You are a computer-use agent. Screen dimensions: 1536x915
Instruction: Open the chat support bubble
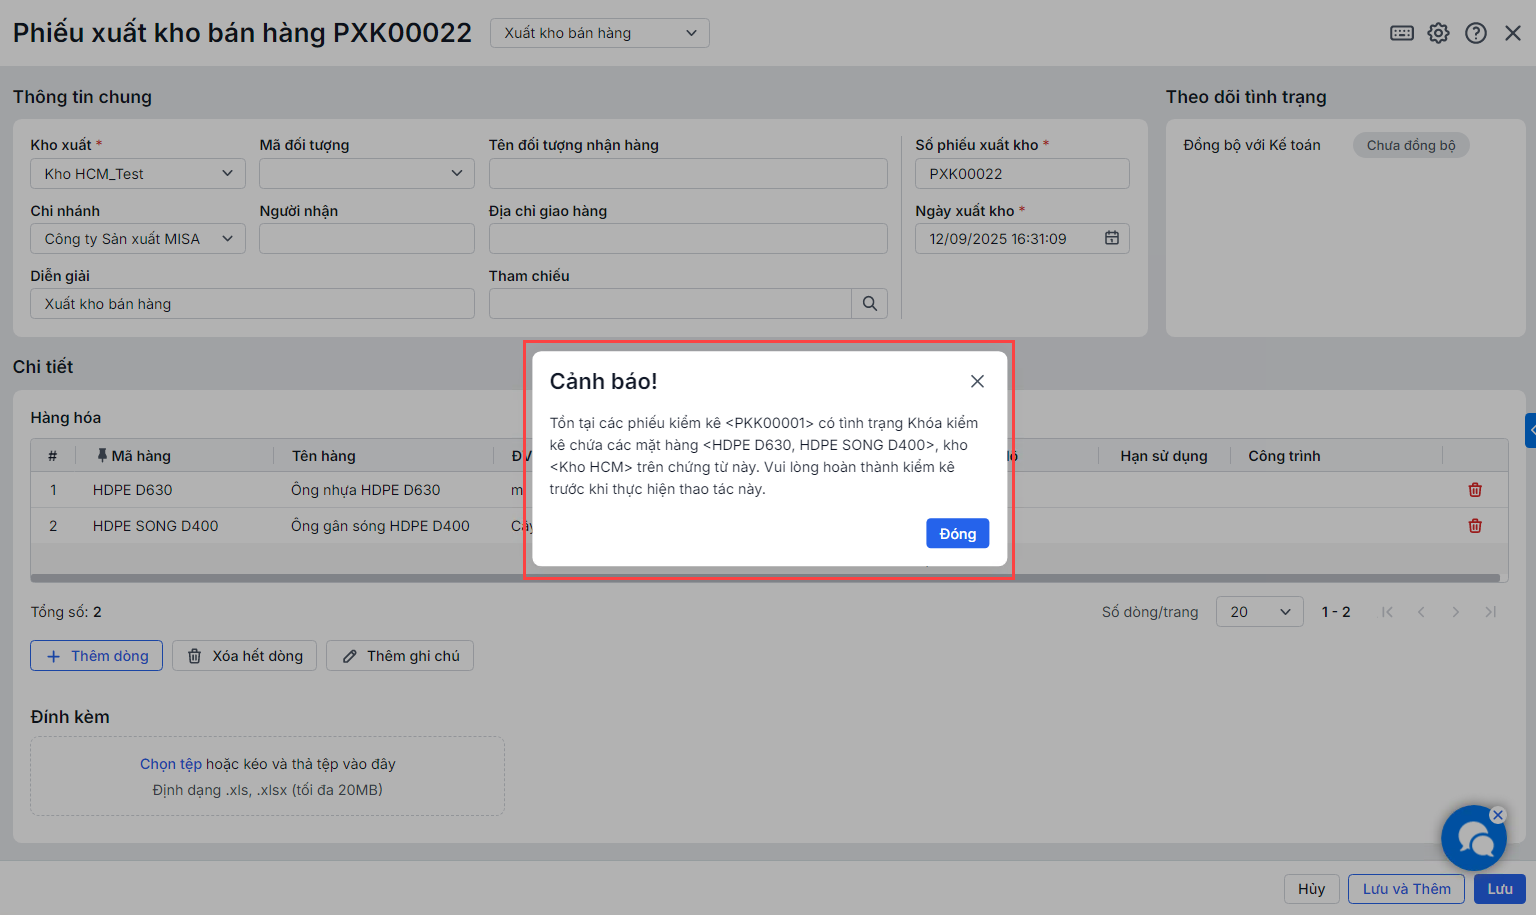(1472, 838)
